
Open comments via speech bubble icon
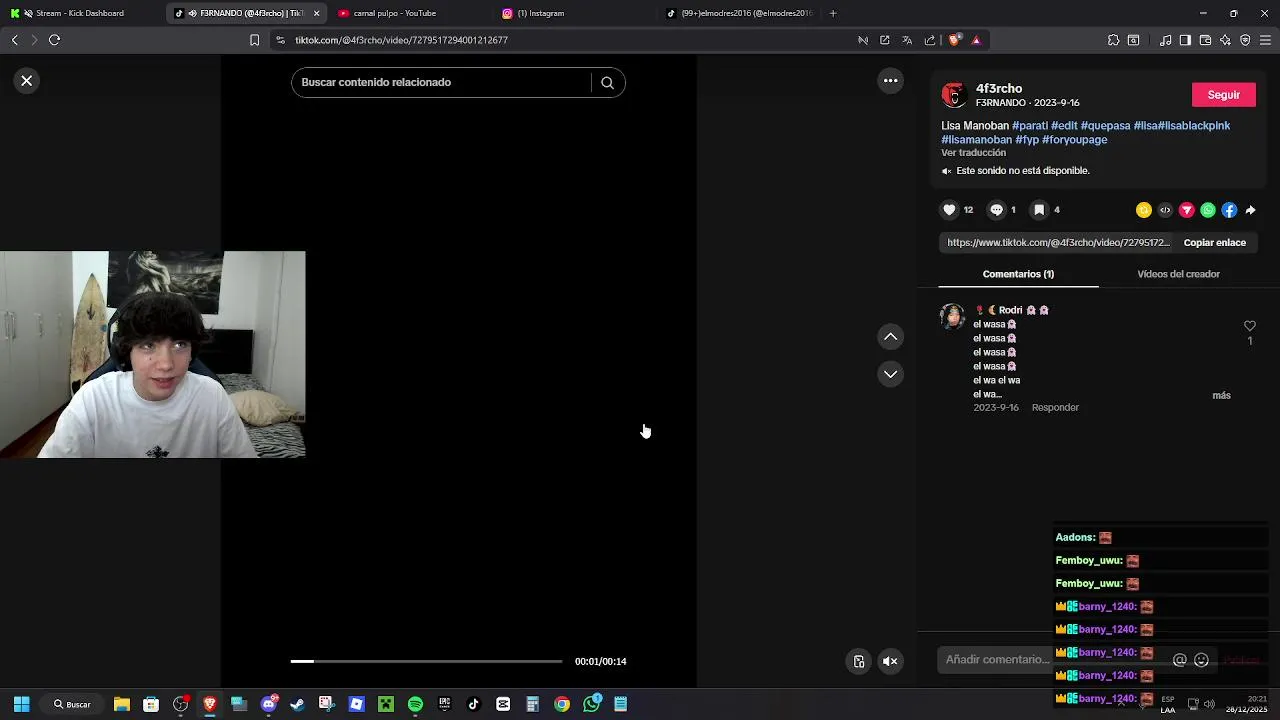click(996, 210)
